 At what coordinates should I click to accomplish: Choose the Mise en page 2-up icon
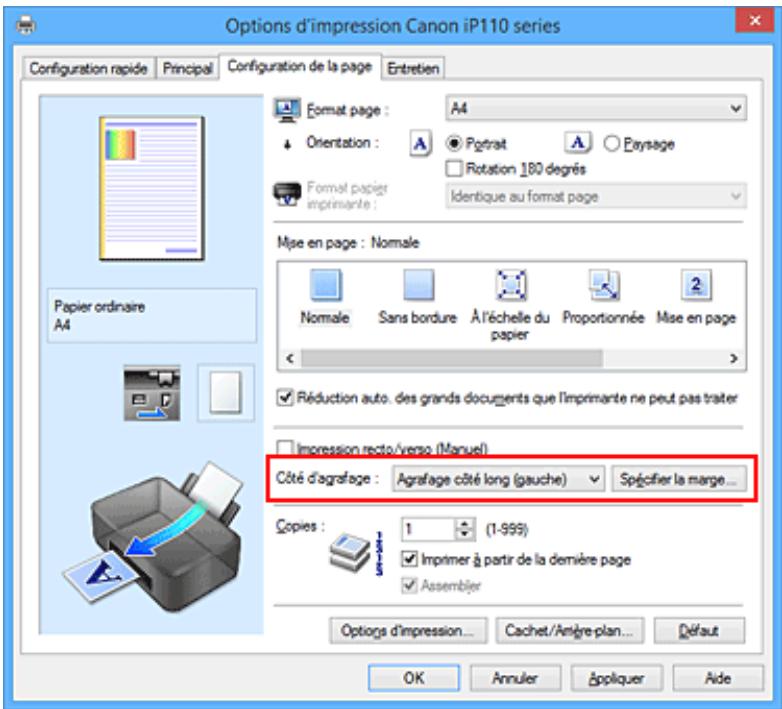click(696, 285)
